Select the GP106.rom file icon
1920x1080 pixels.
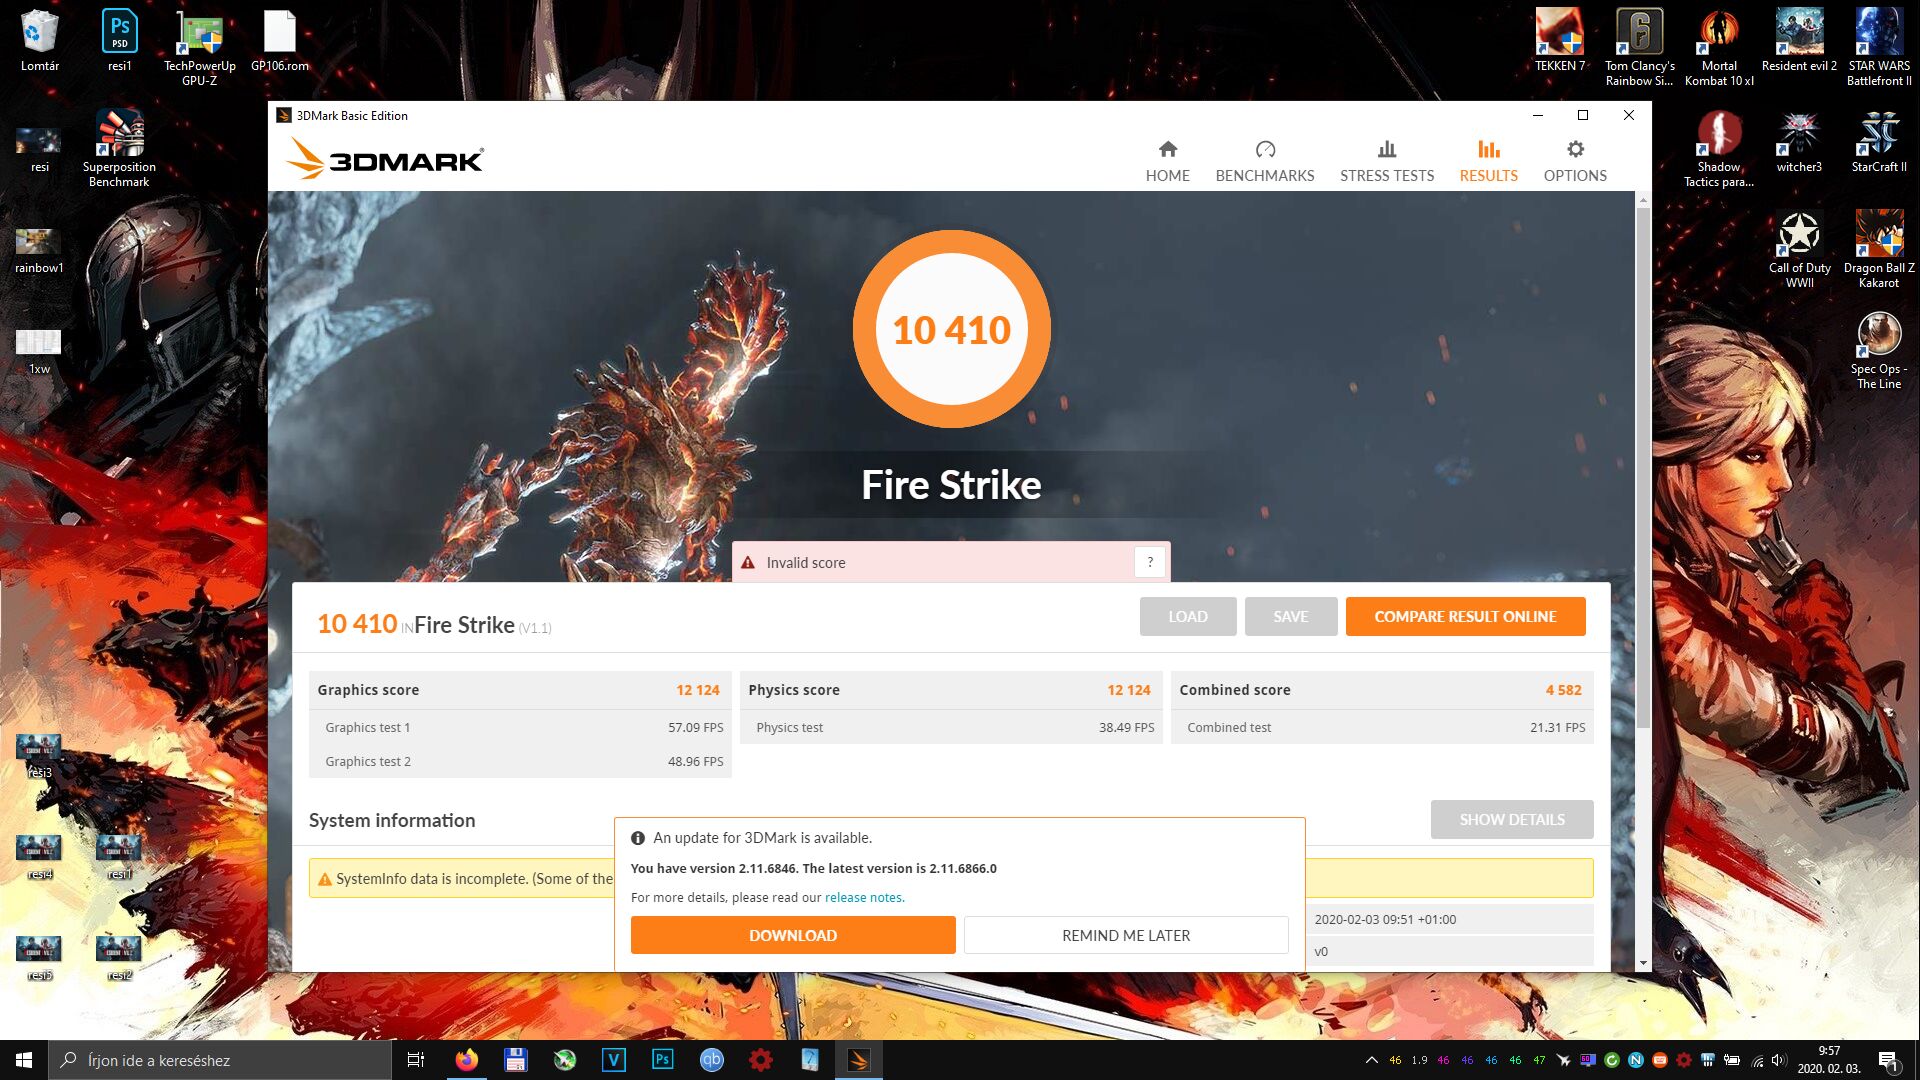[280, 41]
